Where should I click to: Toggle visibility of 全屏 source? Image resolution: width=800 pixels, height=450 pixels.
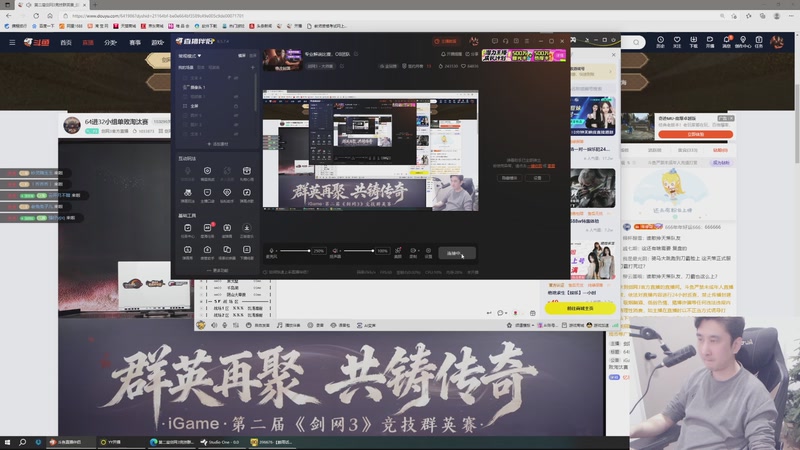(x=236, y=106)
